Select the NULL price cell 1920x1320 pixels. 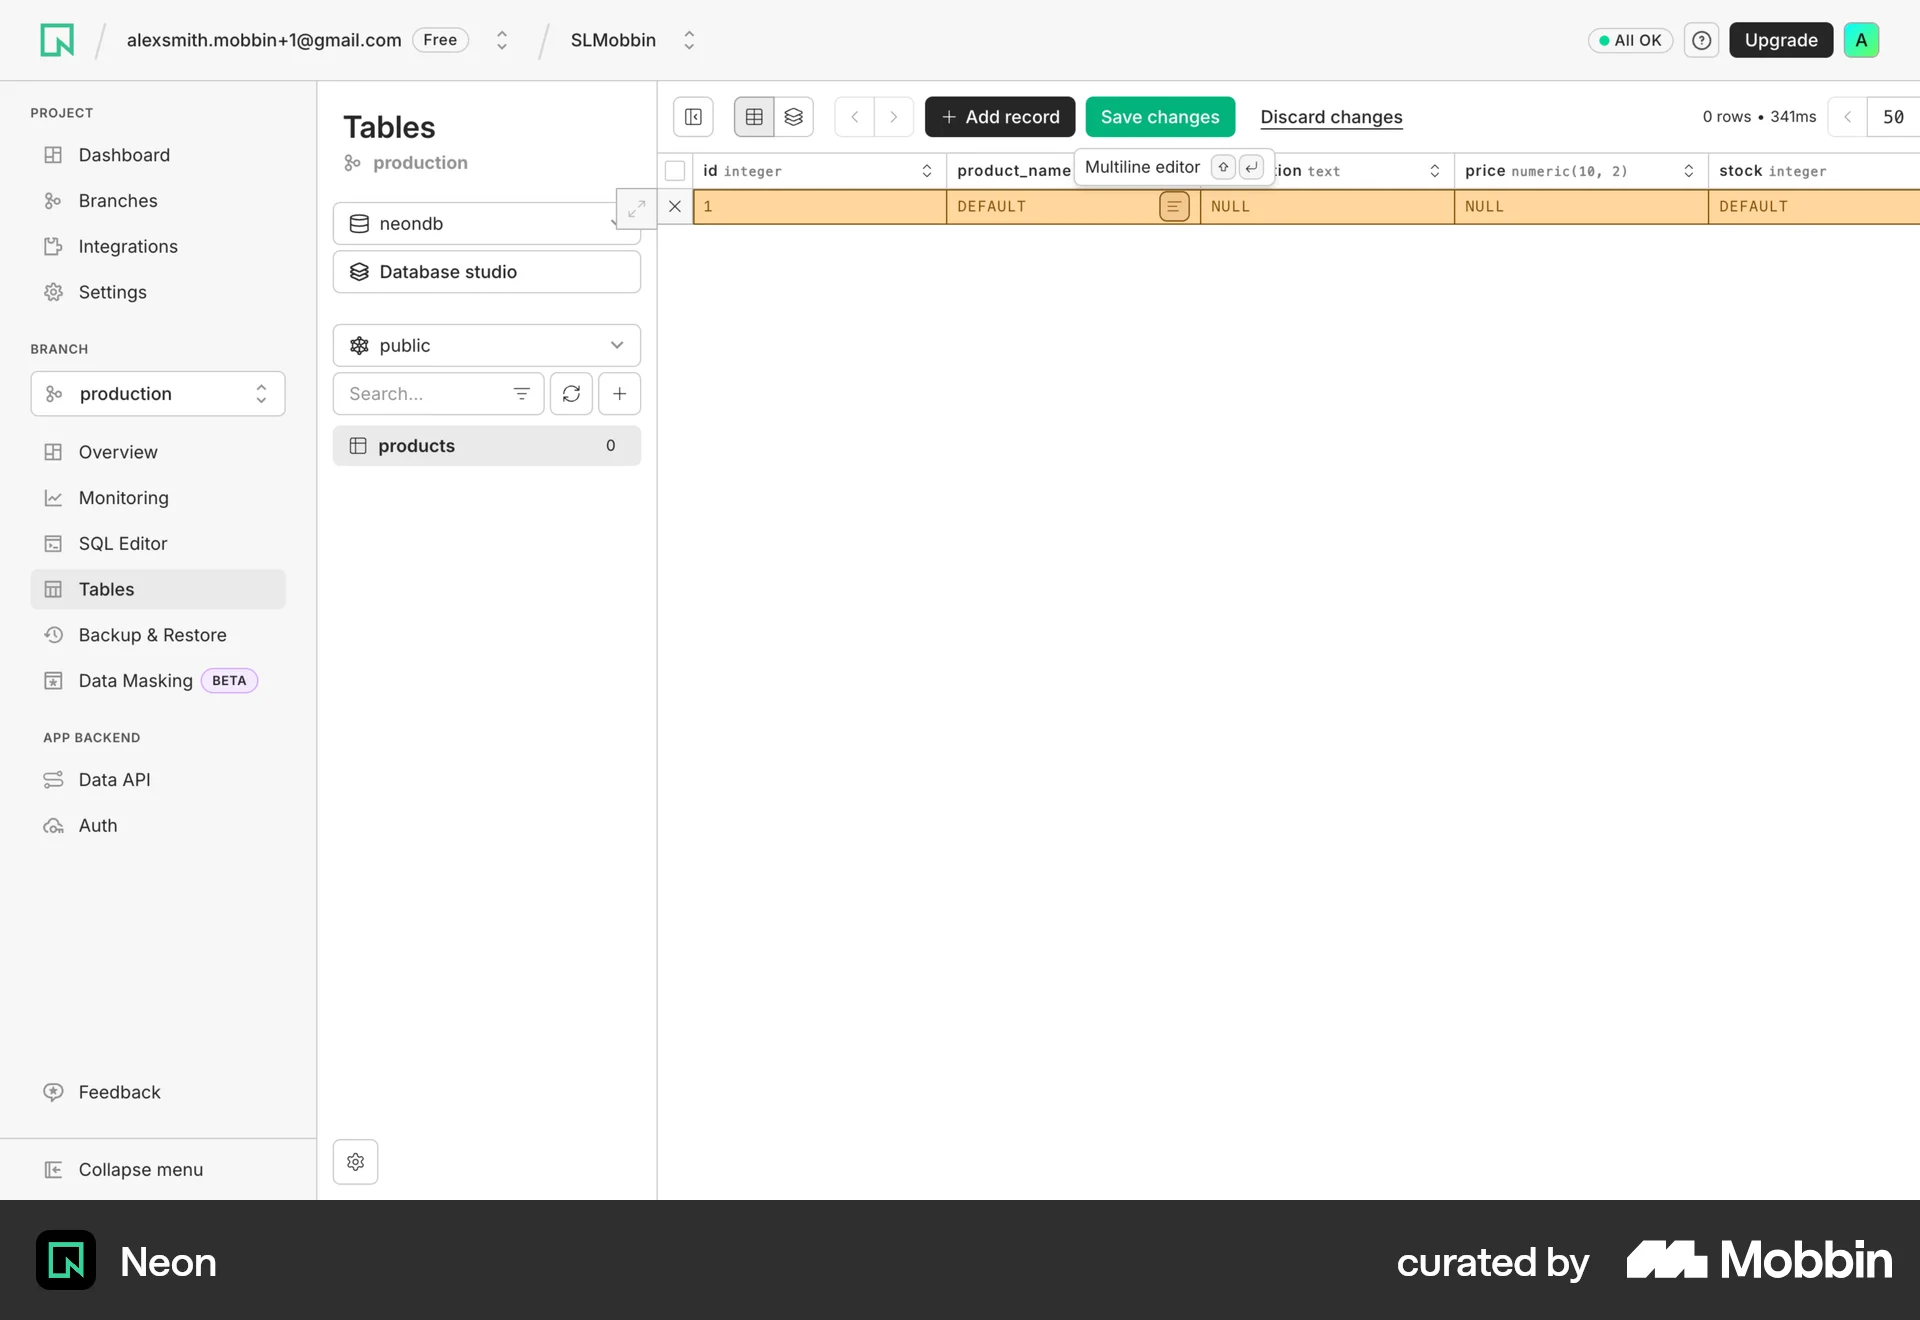[x=1581, y=207]
